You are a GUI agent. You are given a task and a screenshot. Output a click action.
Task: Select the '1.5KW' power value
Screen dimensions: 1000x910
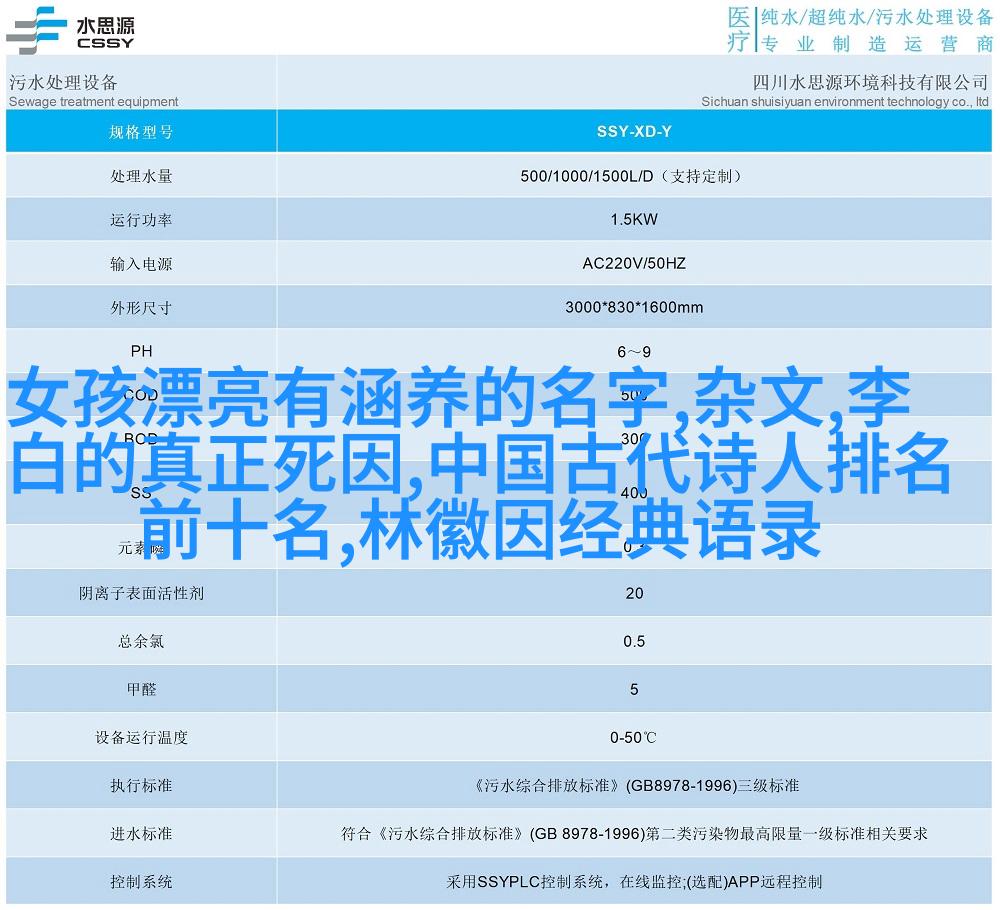[634, 219]
